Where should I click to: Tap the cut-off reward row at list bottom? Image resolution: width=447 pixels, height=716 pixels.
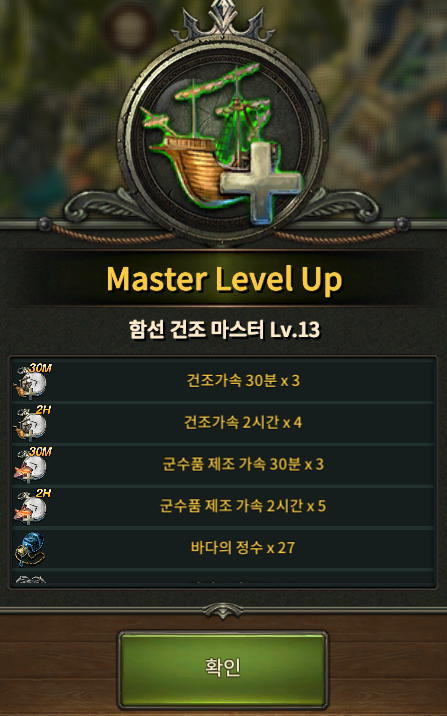coord(223,578)
